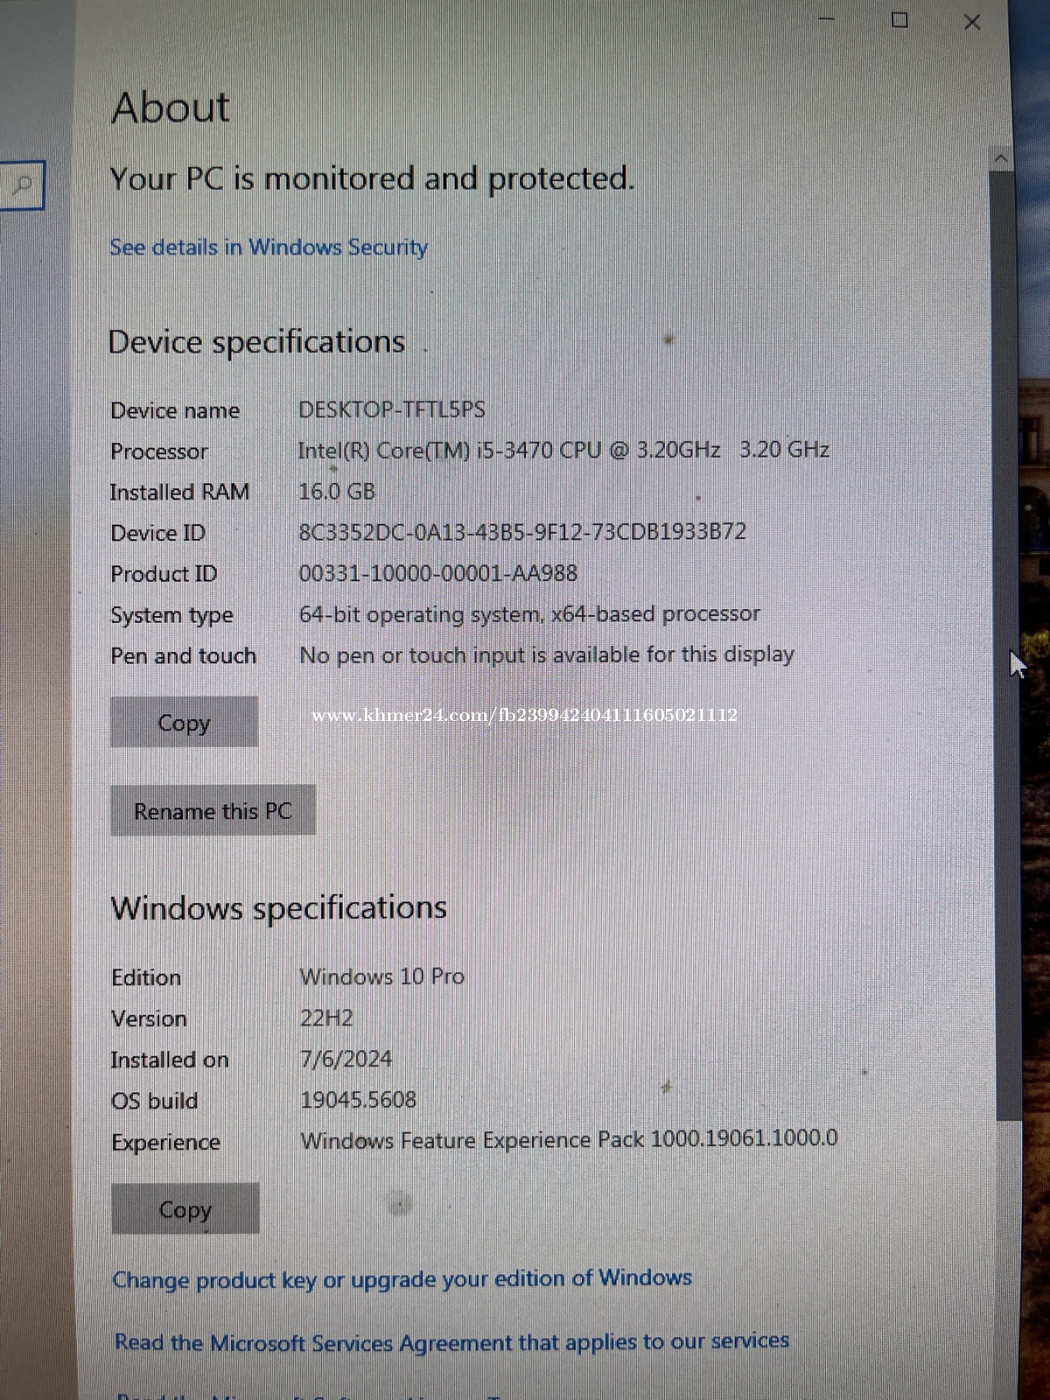The image size is (1050, 1400).
Task: Click the Version label
Action: (x=149, y=1019)
